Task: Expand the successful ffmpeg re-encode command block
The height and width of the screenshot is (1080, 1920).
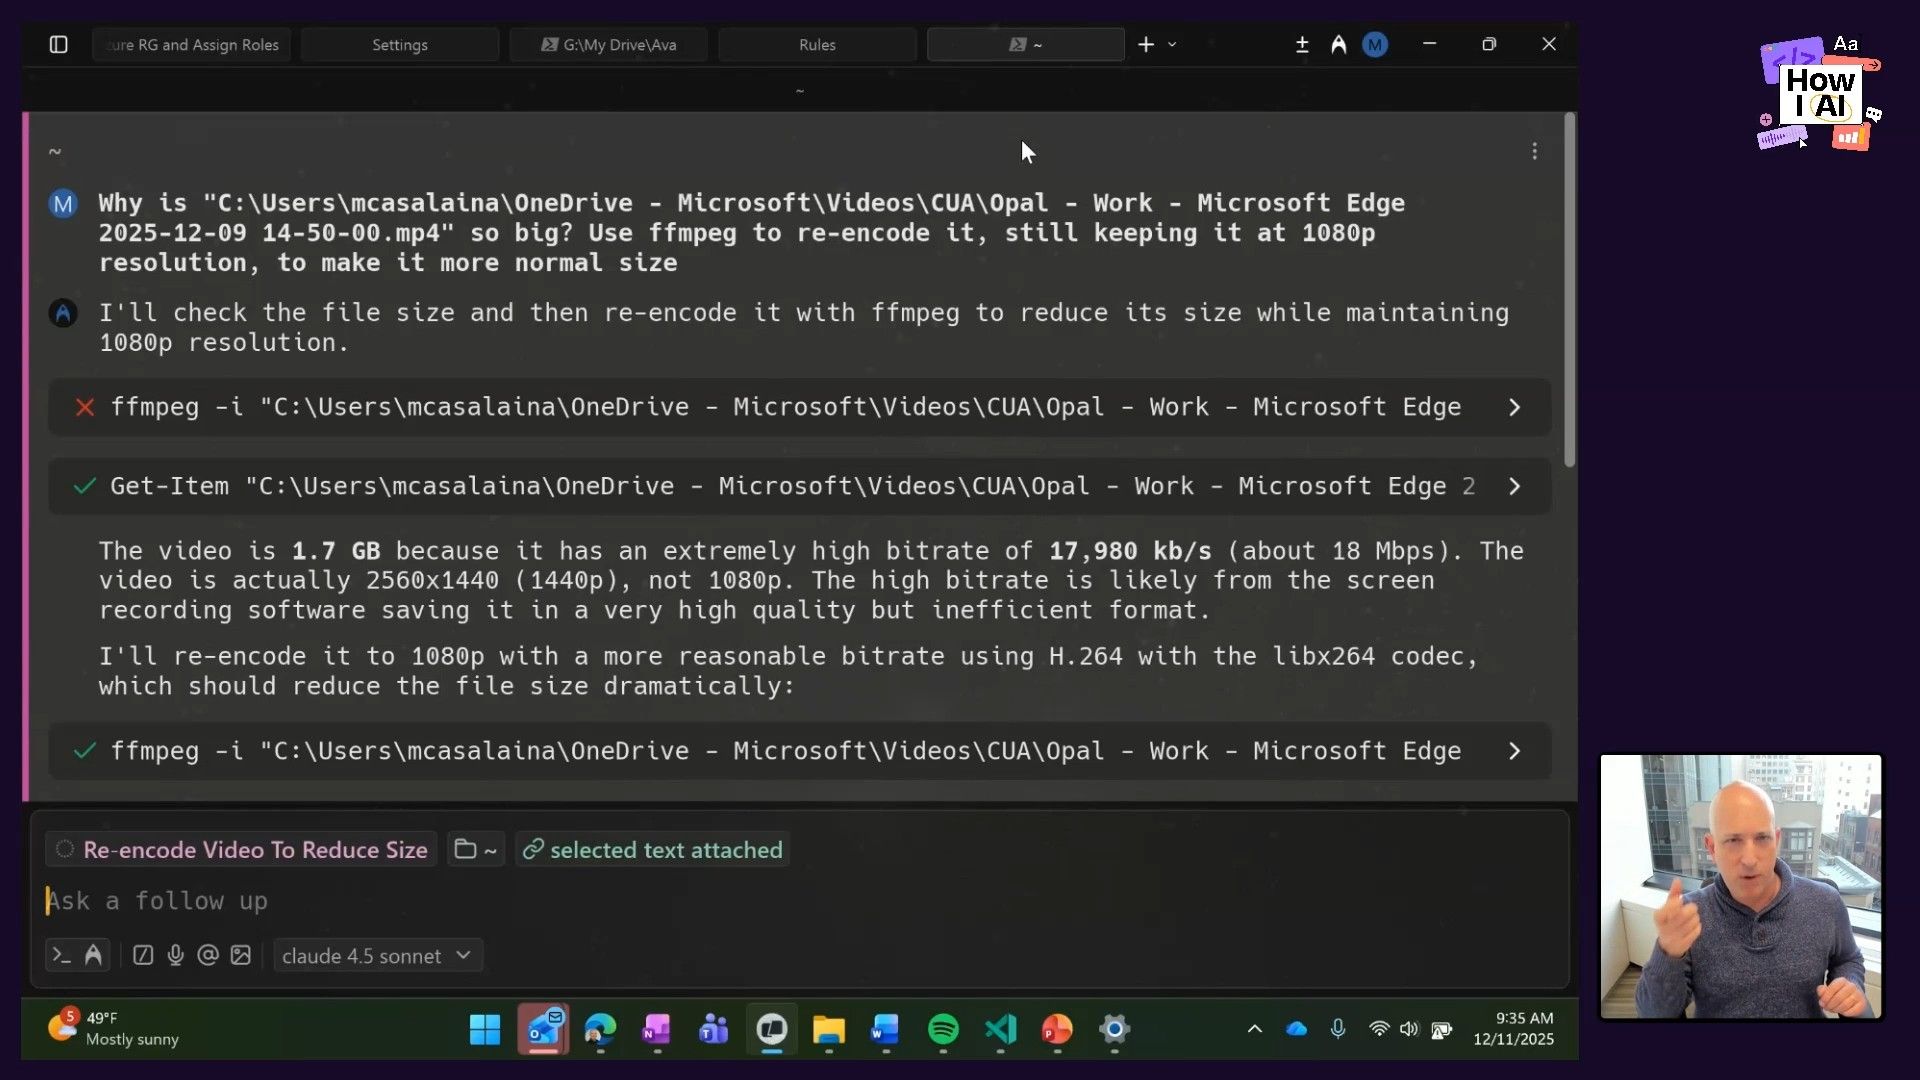Action: point(1514,751)
